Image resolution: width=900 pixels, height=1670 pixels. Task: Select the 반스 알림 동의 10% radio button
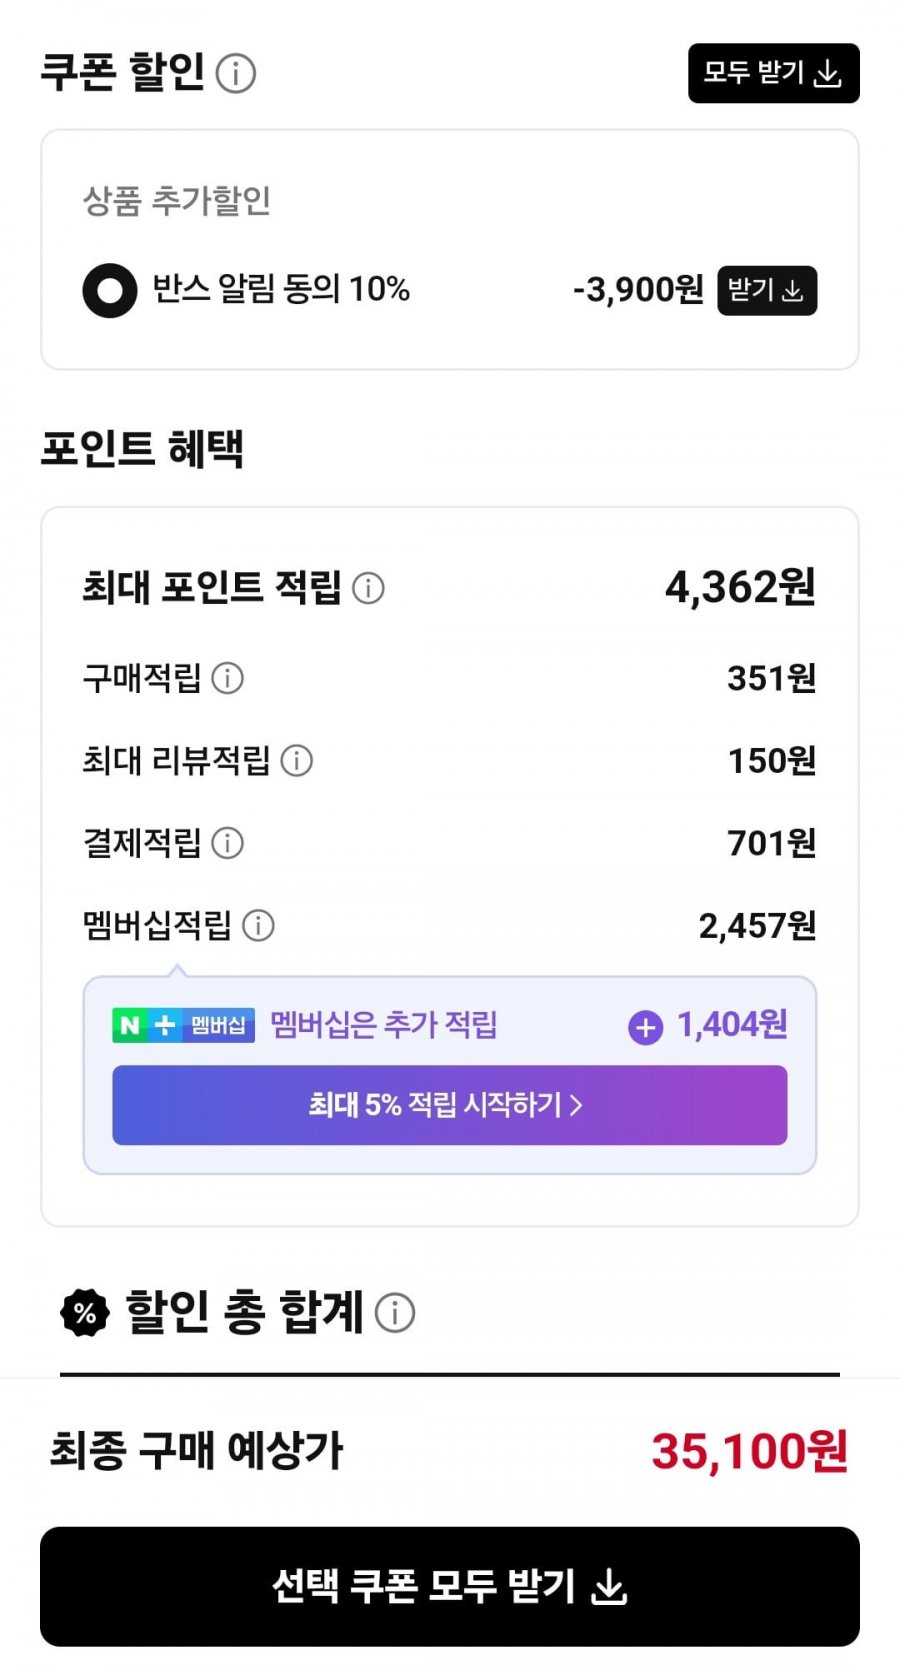pyautogui.click(x=110, y=290)
